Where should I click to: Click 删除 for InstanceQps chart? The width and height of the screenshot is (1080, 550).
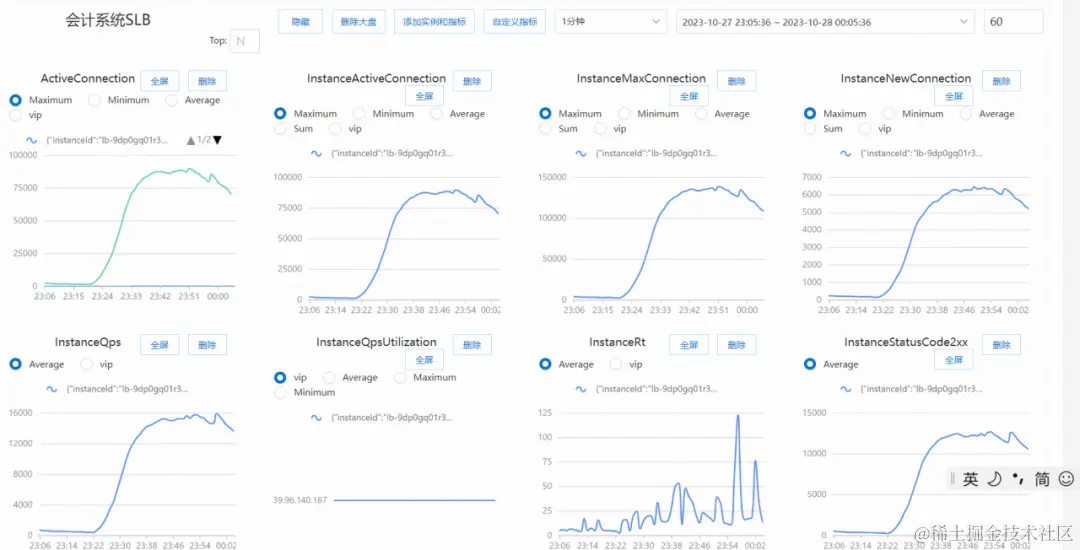pyautogui.click(x=207, y=345)
